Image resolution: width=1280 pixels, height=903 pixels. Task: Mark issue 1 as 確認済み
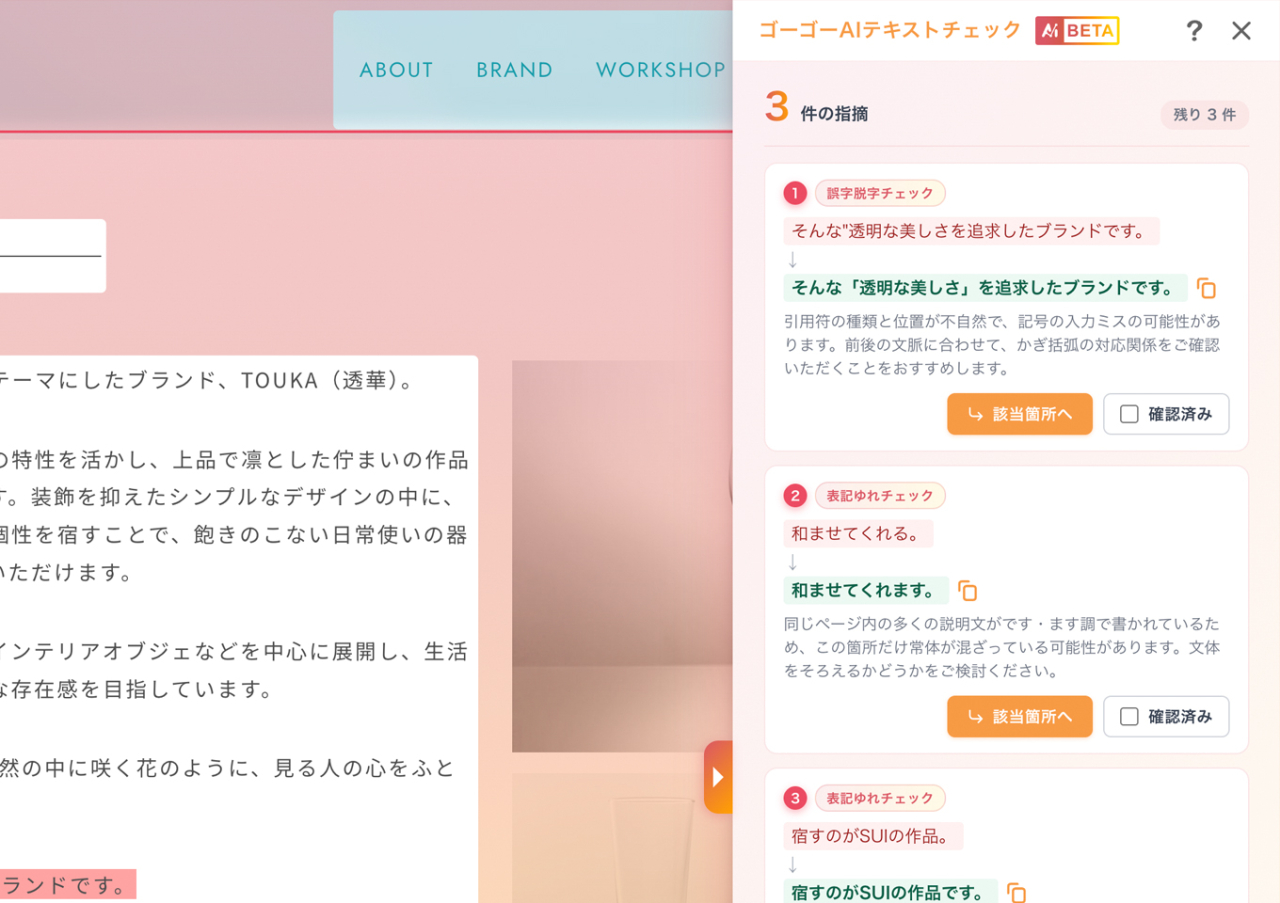coord(1166,414)
